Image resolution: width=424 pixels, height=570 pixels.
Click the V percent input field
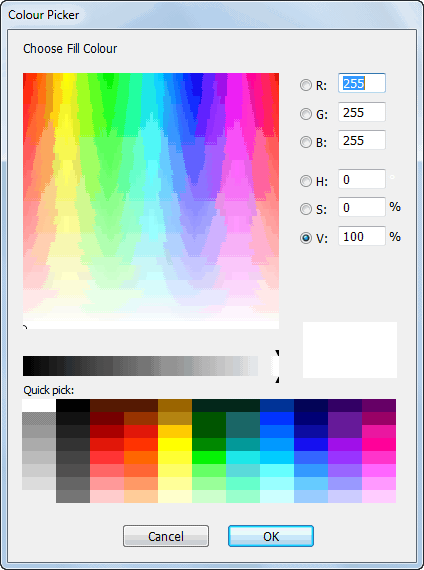[362, 236]
